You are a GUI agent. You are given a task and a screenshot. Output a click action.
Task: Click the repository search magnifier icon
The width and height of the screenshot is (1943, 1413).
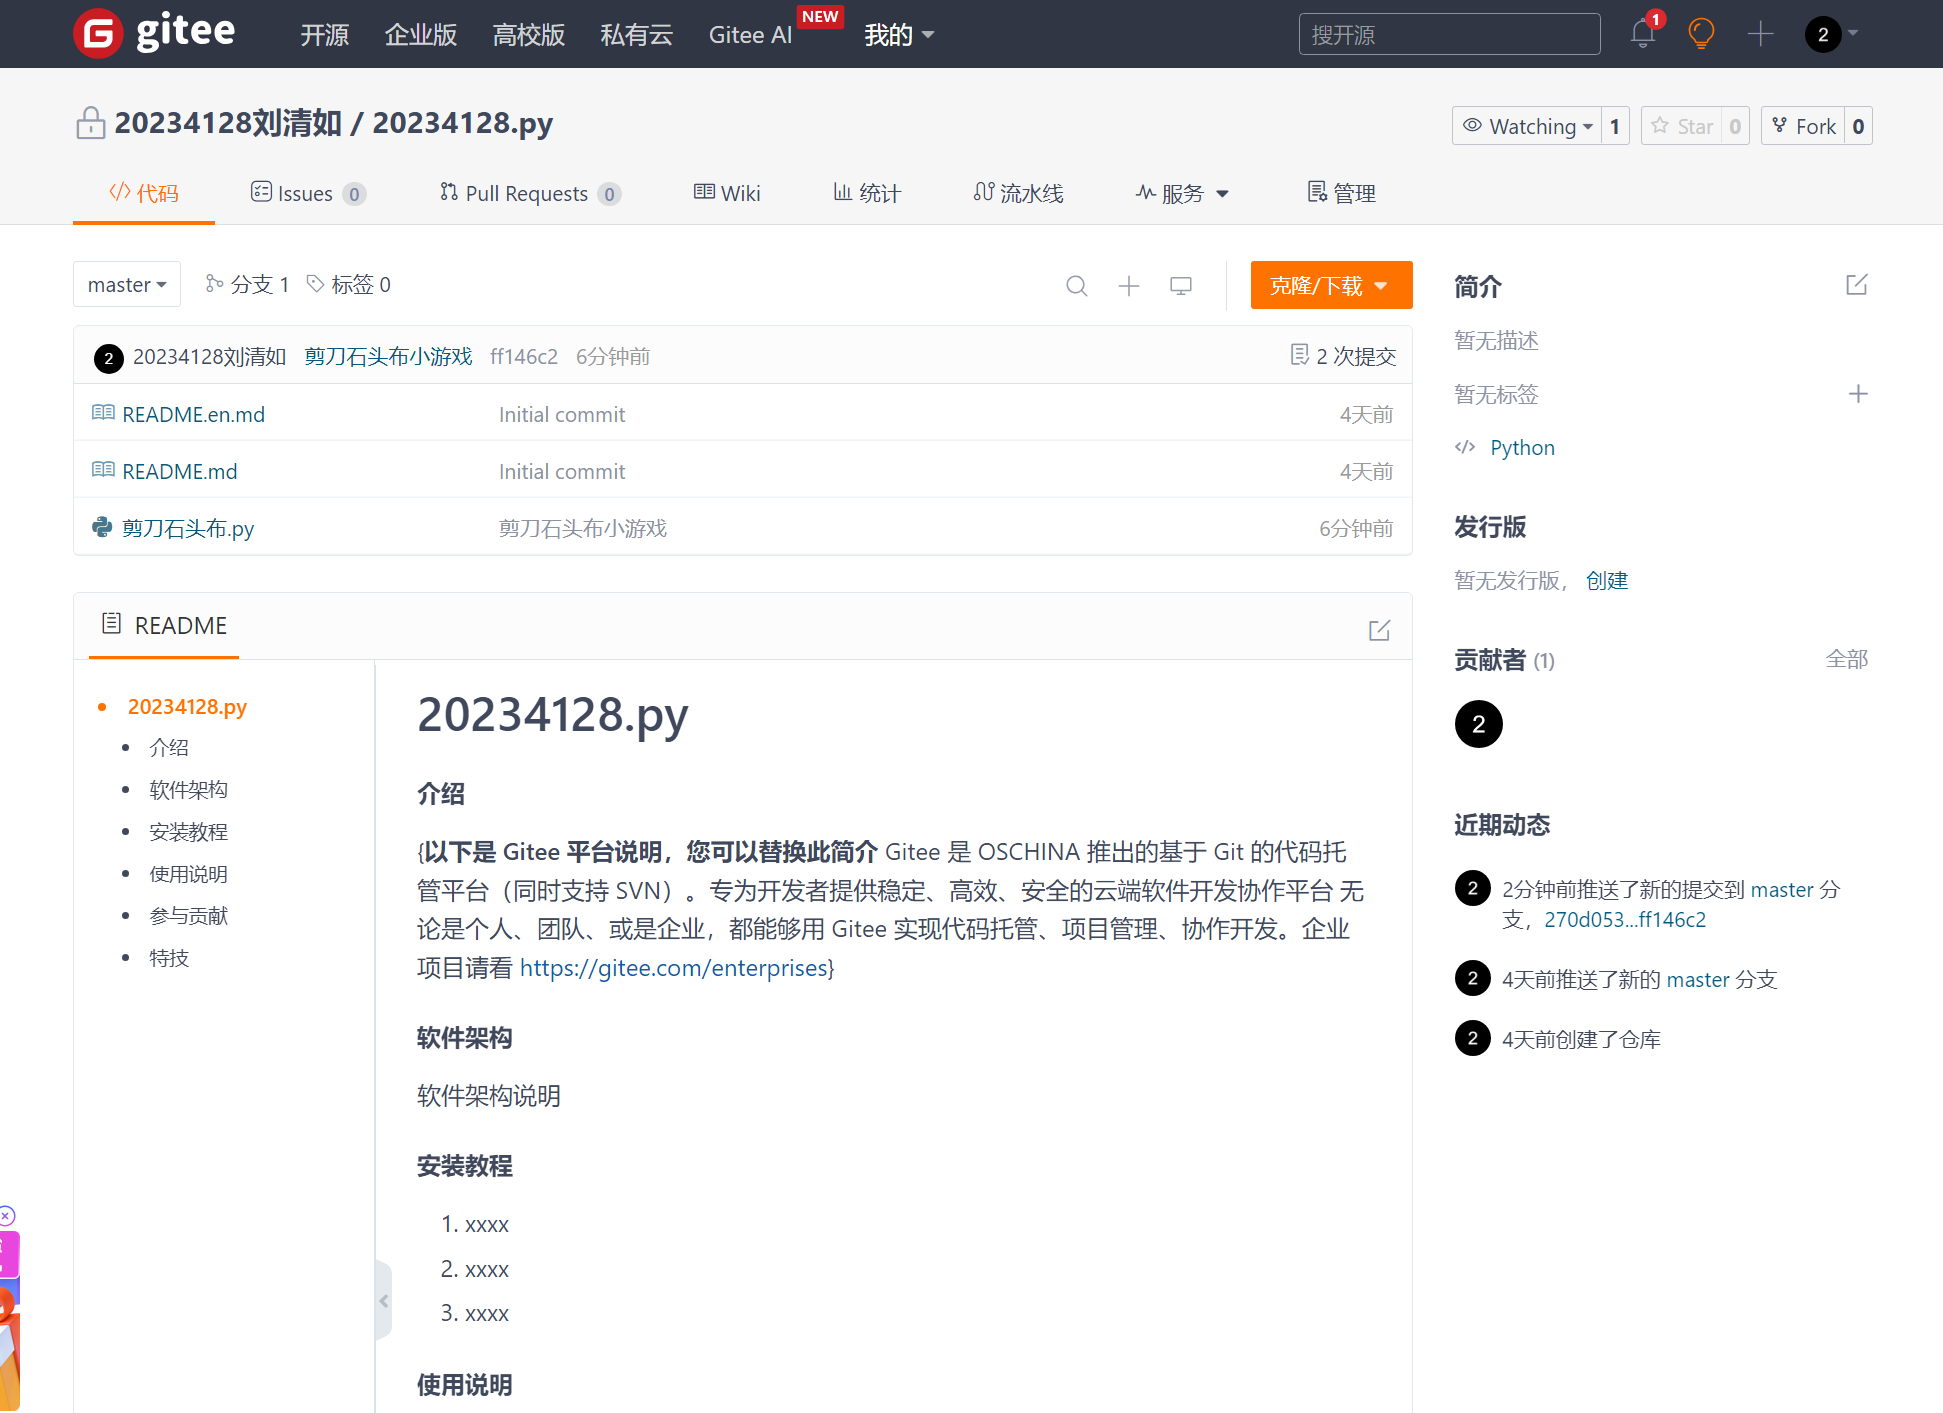pyautogui.click(x=1076, y=286)
